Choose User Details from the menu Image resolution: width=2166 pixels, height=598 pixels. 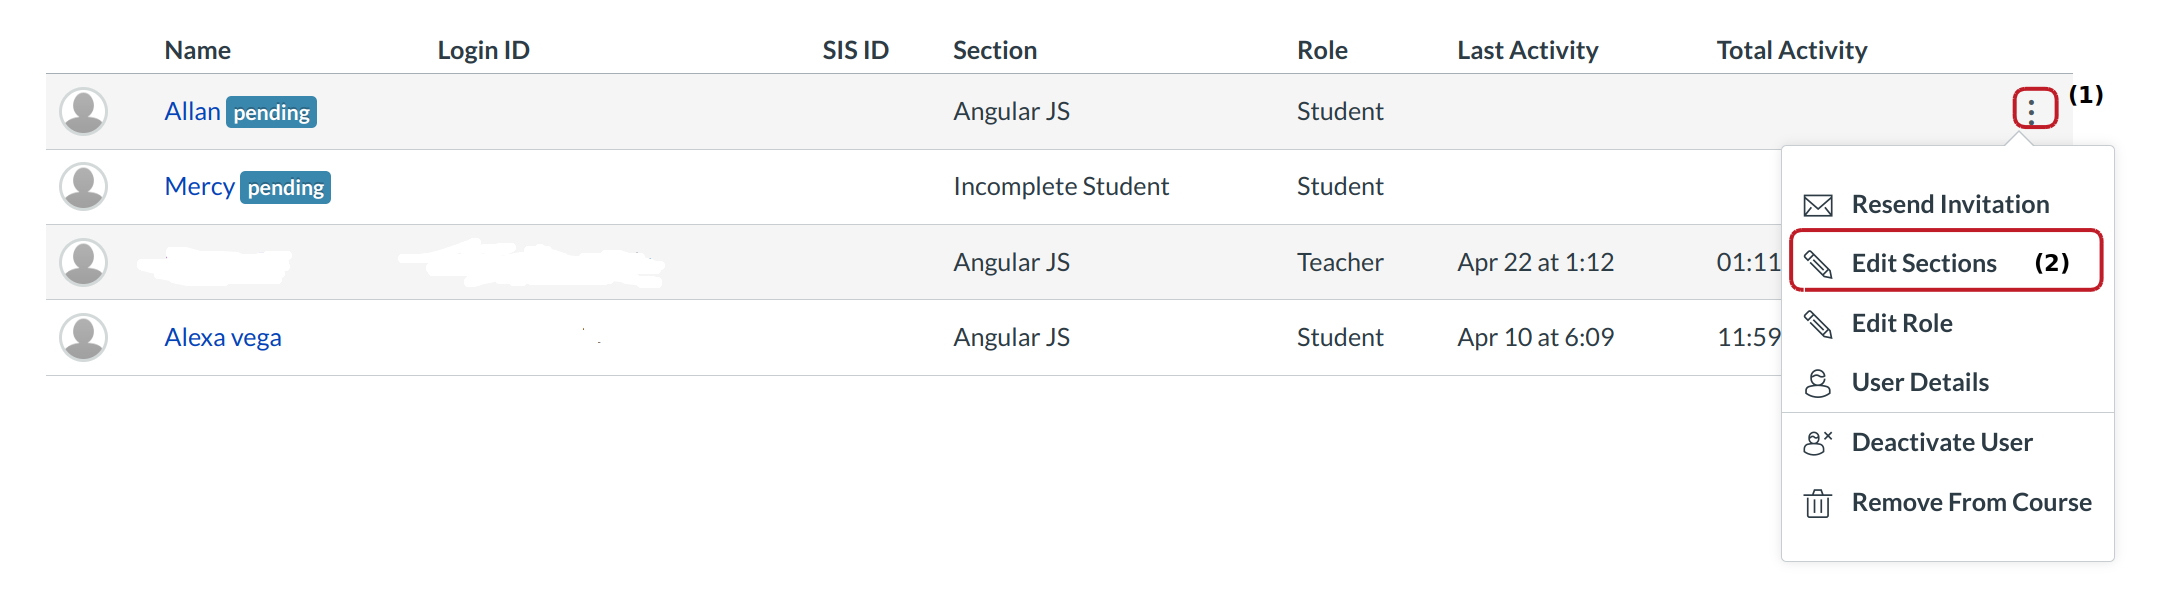click(x=1919, y=383)
